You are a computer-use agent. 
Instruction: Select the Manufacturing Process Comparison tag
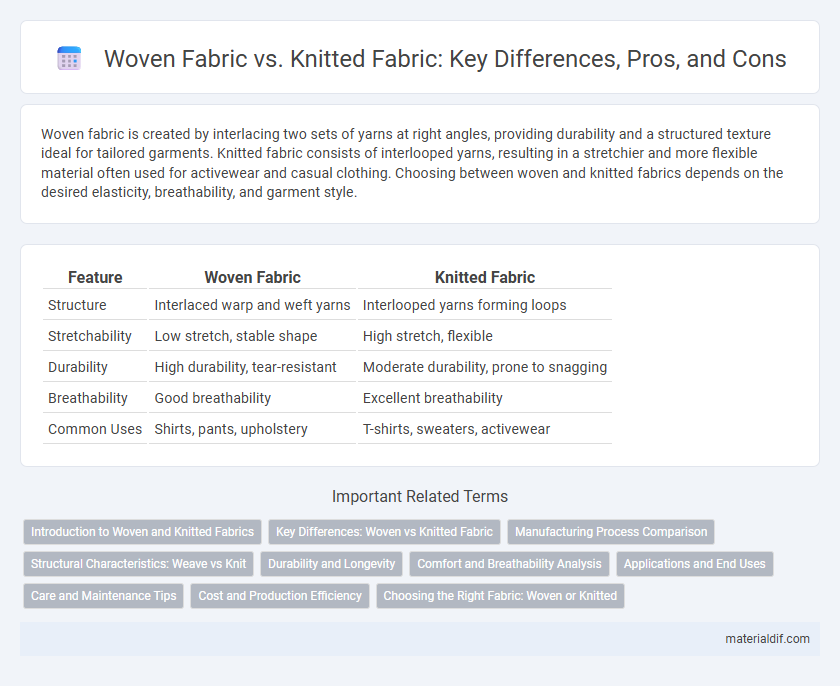[x=611, y=532]
